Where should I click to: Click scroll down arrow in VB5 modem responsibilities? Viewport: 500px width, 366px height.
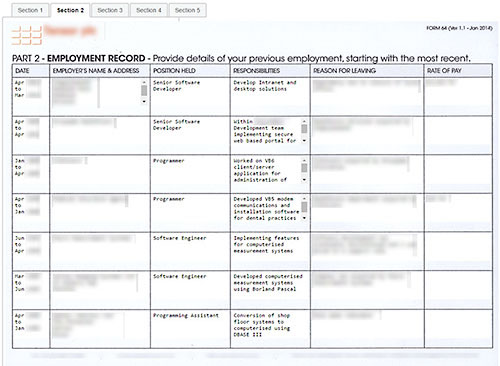pyautogui.click(x=304, y=218)
